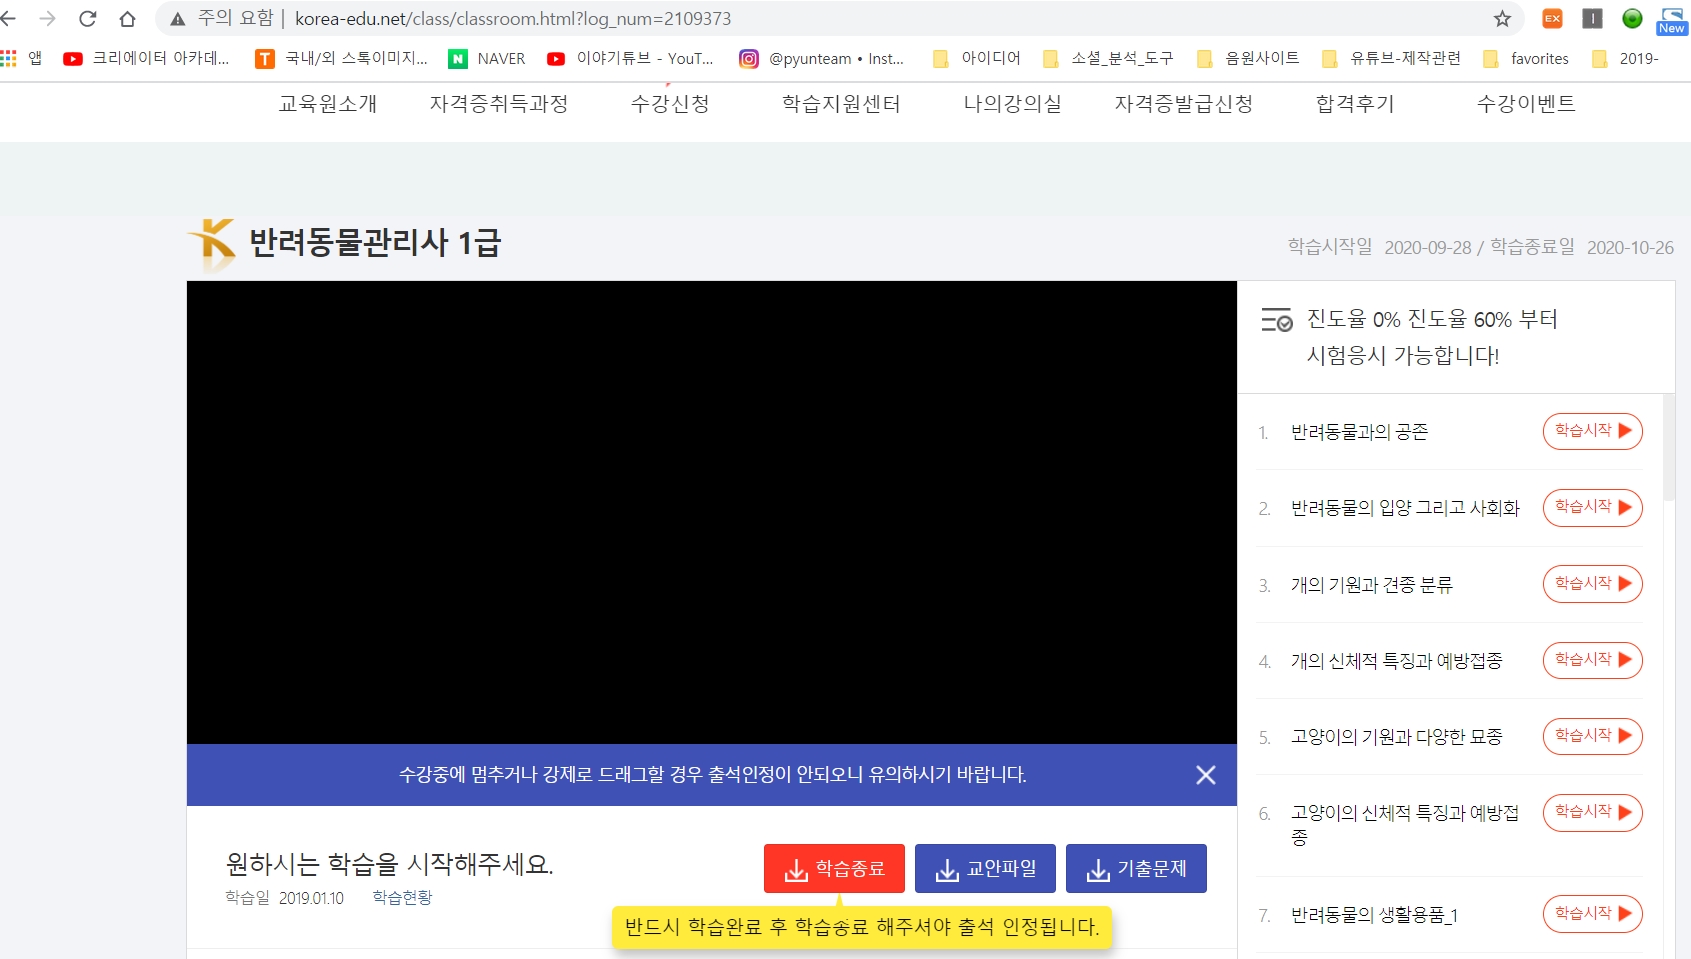Go back with the browser back arrow
The height and width of the screenshot is (959, 1691).
(x=8, y=18)
